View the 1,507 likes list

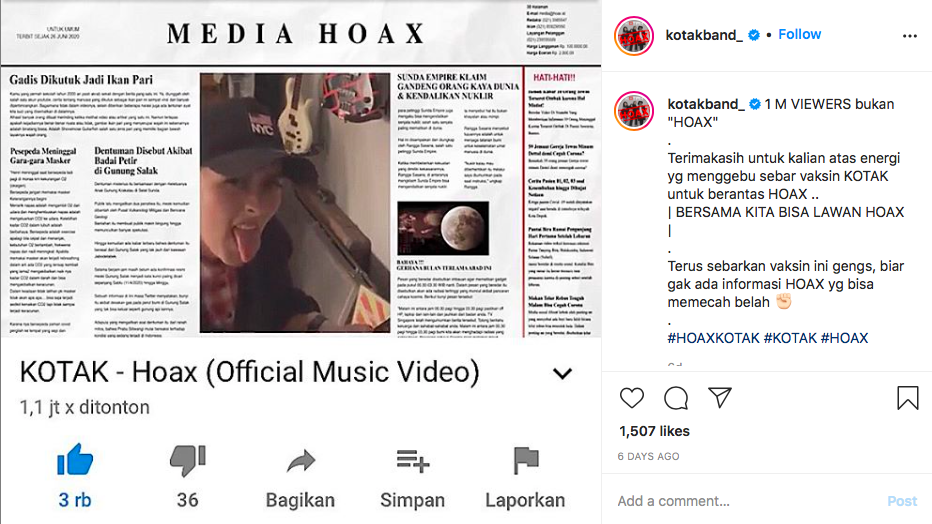[x=654, y=431]
